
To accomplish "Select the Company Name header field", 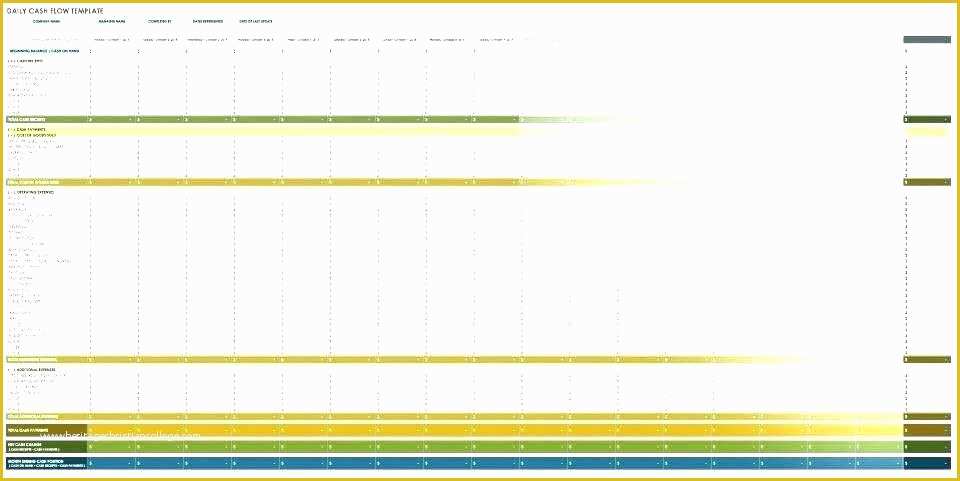I will click(47, 21).
